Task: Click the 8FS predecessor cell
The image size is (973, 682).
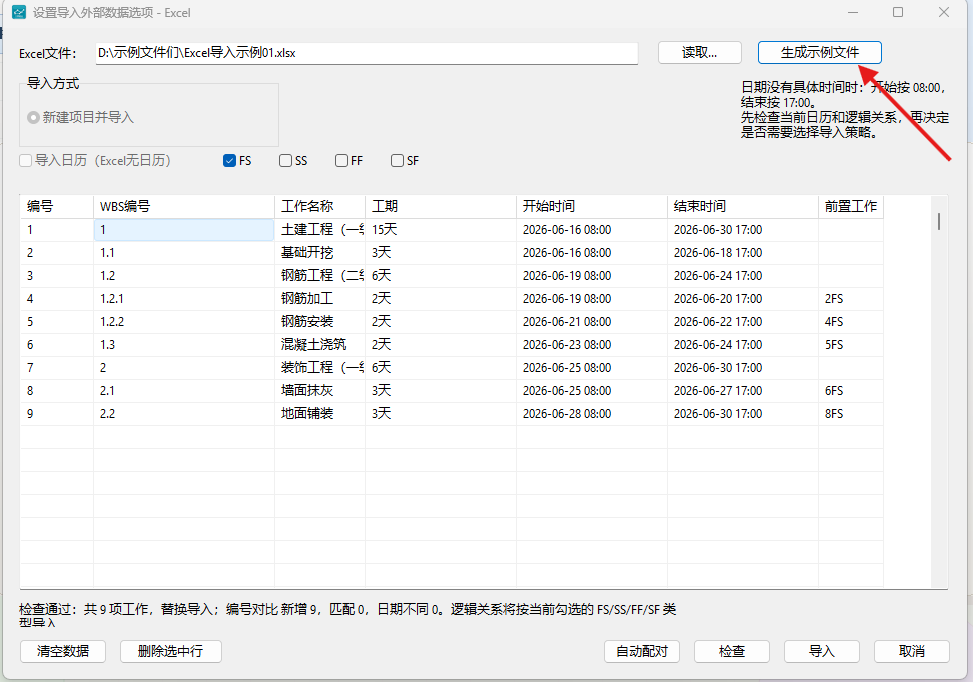Action: click(x=851, y=413)
